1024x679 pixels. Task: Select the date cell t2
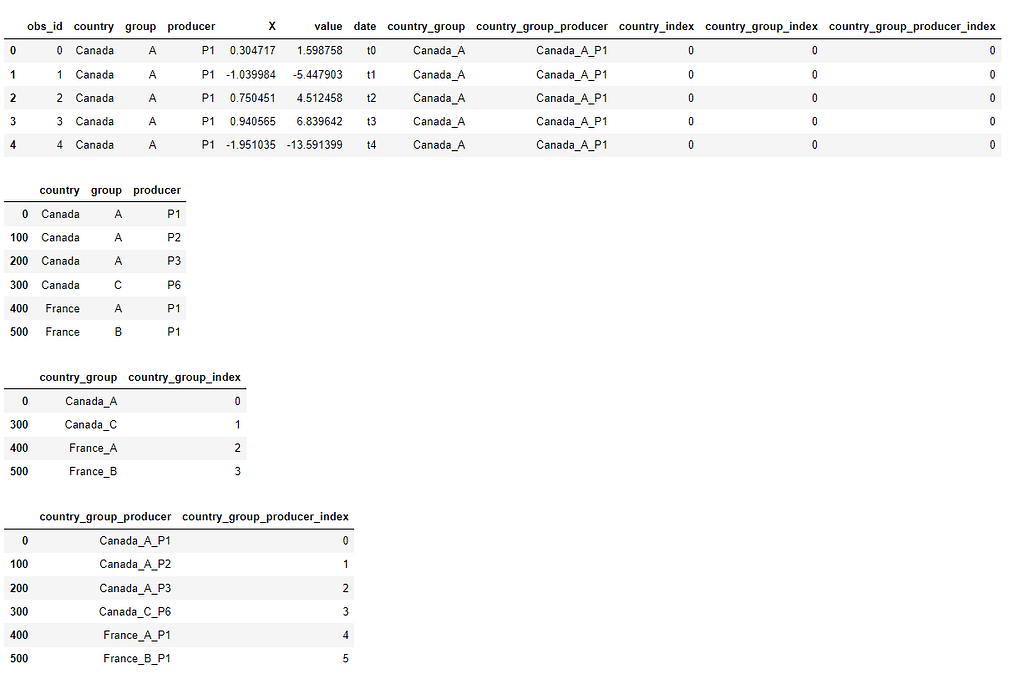click(x=370, y=97)
